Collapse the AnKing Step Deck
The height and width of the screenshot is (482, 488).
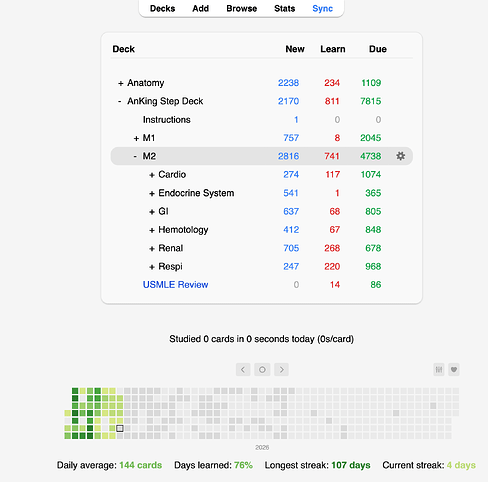click(x=120, y=101)
